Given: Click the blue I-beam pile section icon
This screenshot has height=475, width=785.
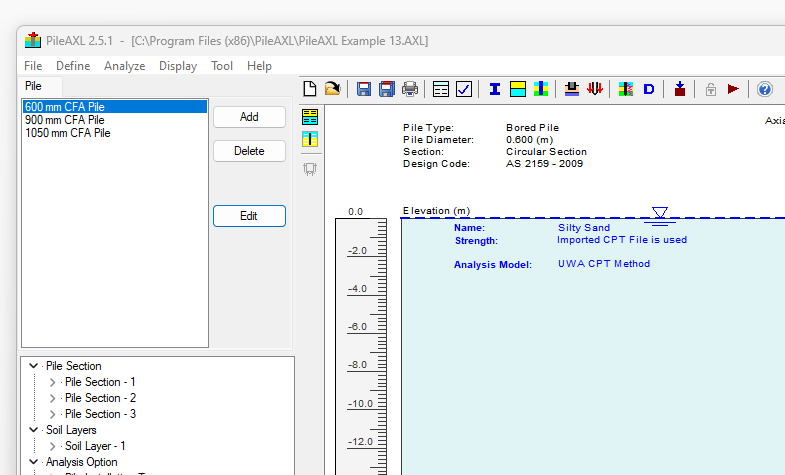Looking at the screenshot, I should (x=495, y=89).
